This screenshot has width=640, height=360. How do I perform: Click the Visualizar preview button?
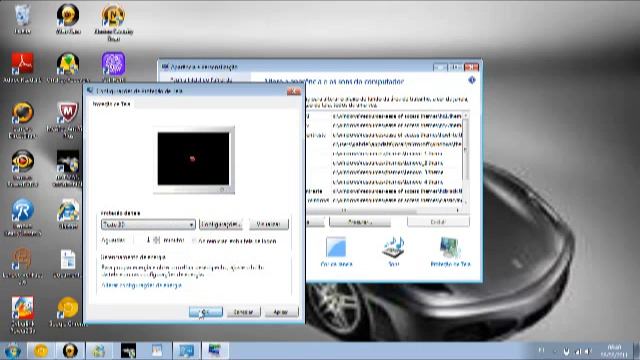point(269,224)
